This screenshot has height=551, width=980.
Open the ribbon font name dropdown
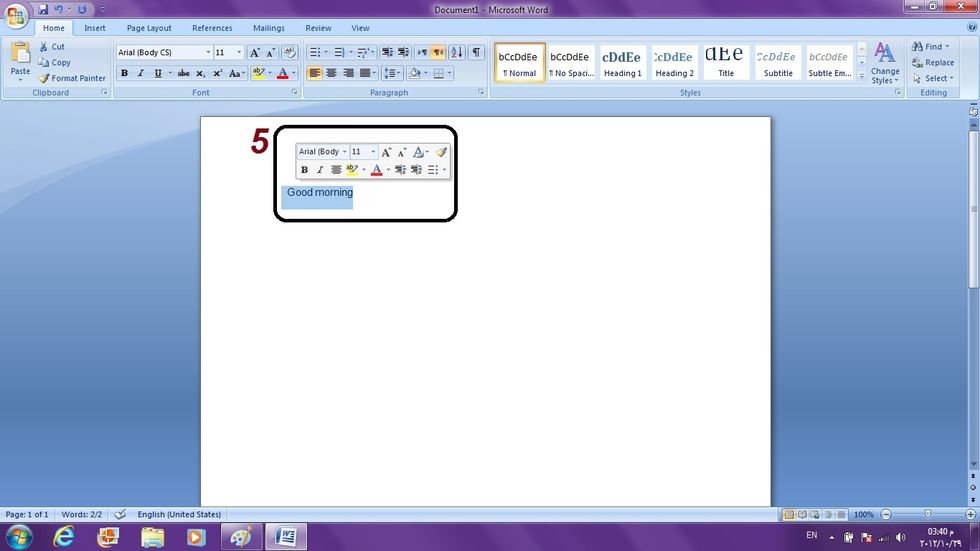pos(208,52)
